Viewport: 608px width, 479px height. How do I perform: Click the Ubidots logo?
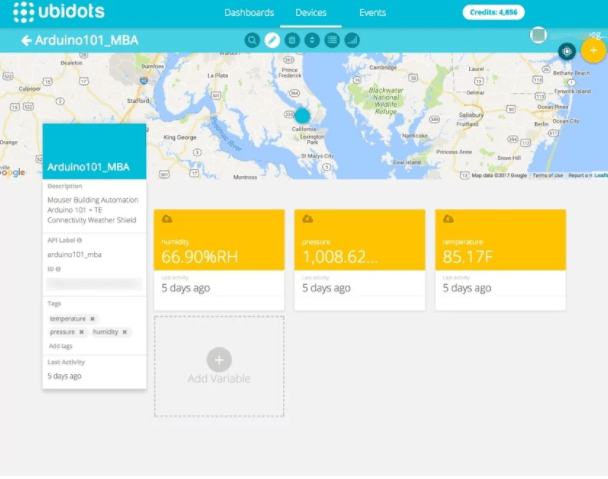click(59, 12)
